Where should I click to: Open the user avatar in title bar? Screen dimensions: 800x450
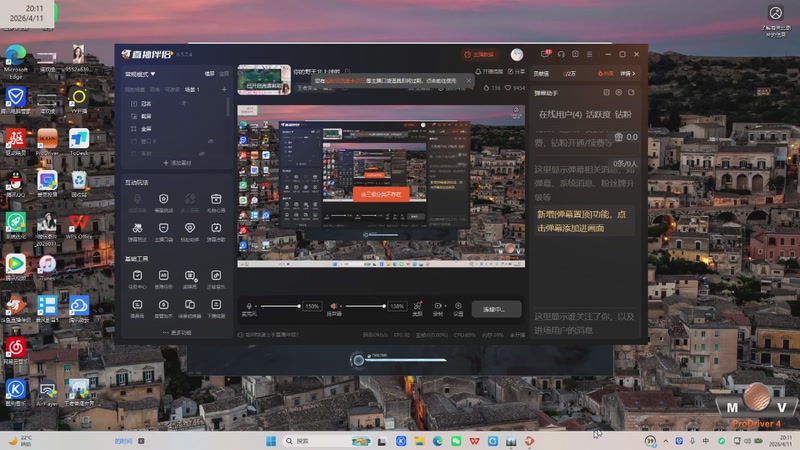click(x=517, y=55)
